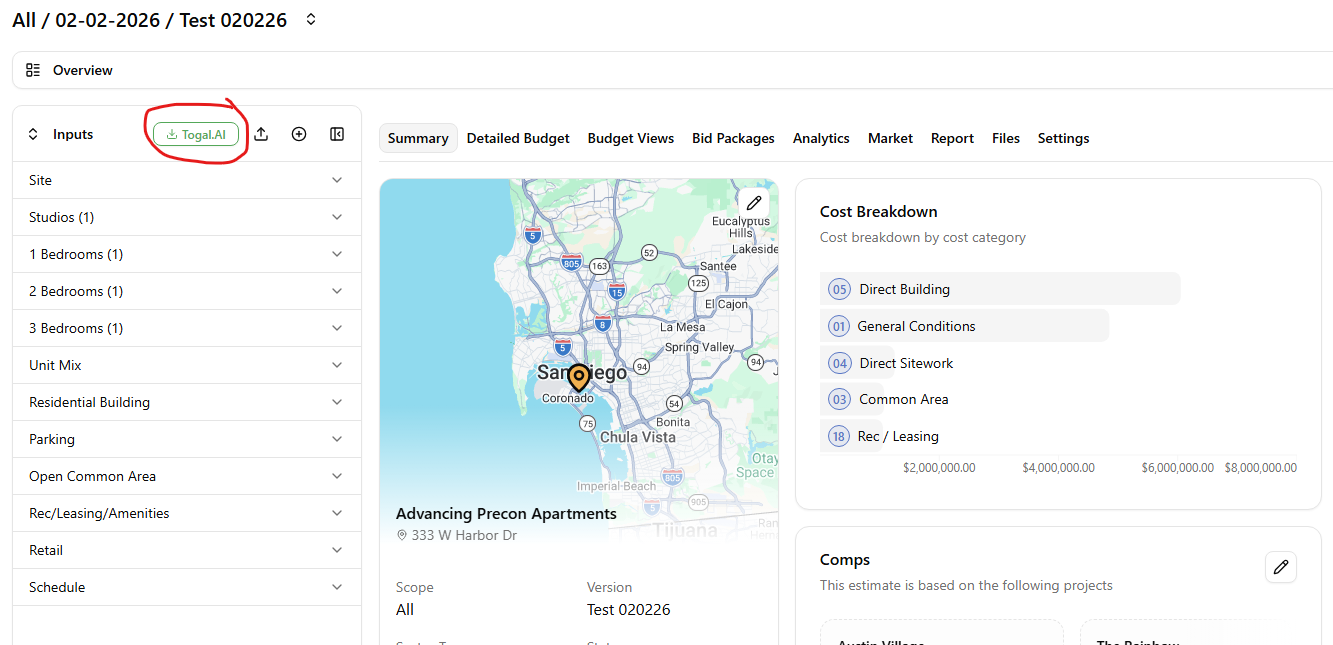Expand the Unit Mix section
This screenshot has height=645, width=1333.
336,365
